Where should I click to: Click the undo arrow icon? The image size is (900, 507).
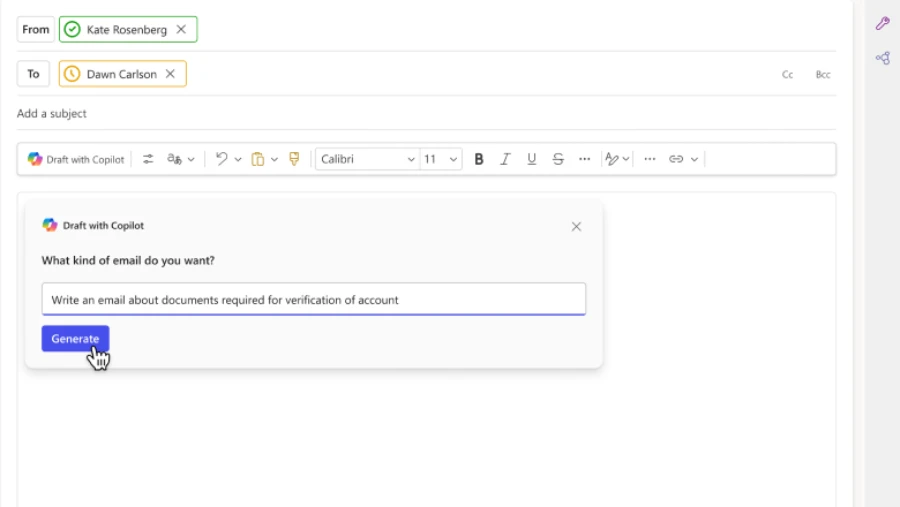tap(222, 159)
